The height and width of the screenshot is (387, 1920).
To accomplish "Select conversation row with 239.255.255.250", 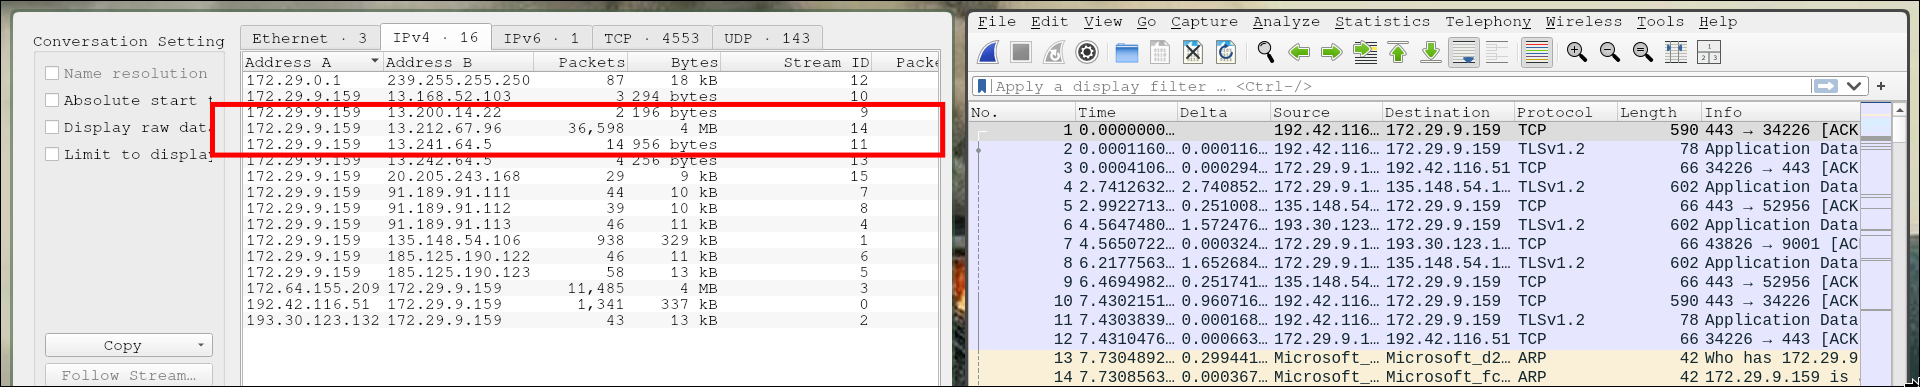I will [591, 80].
